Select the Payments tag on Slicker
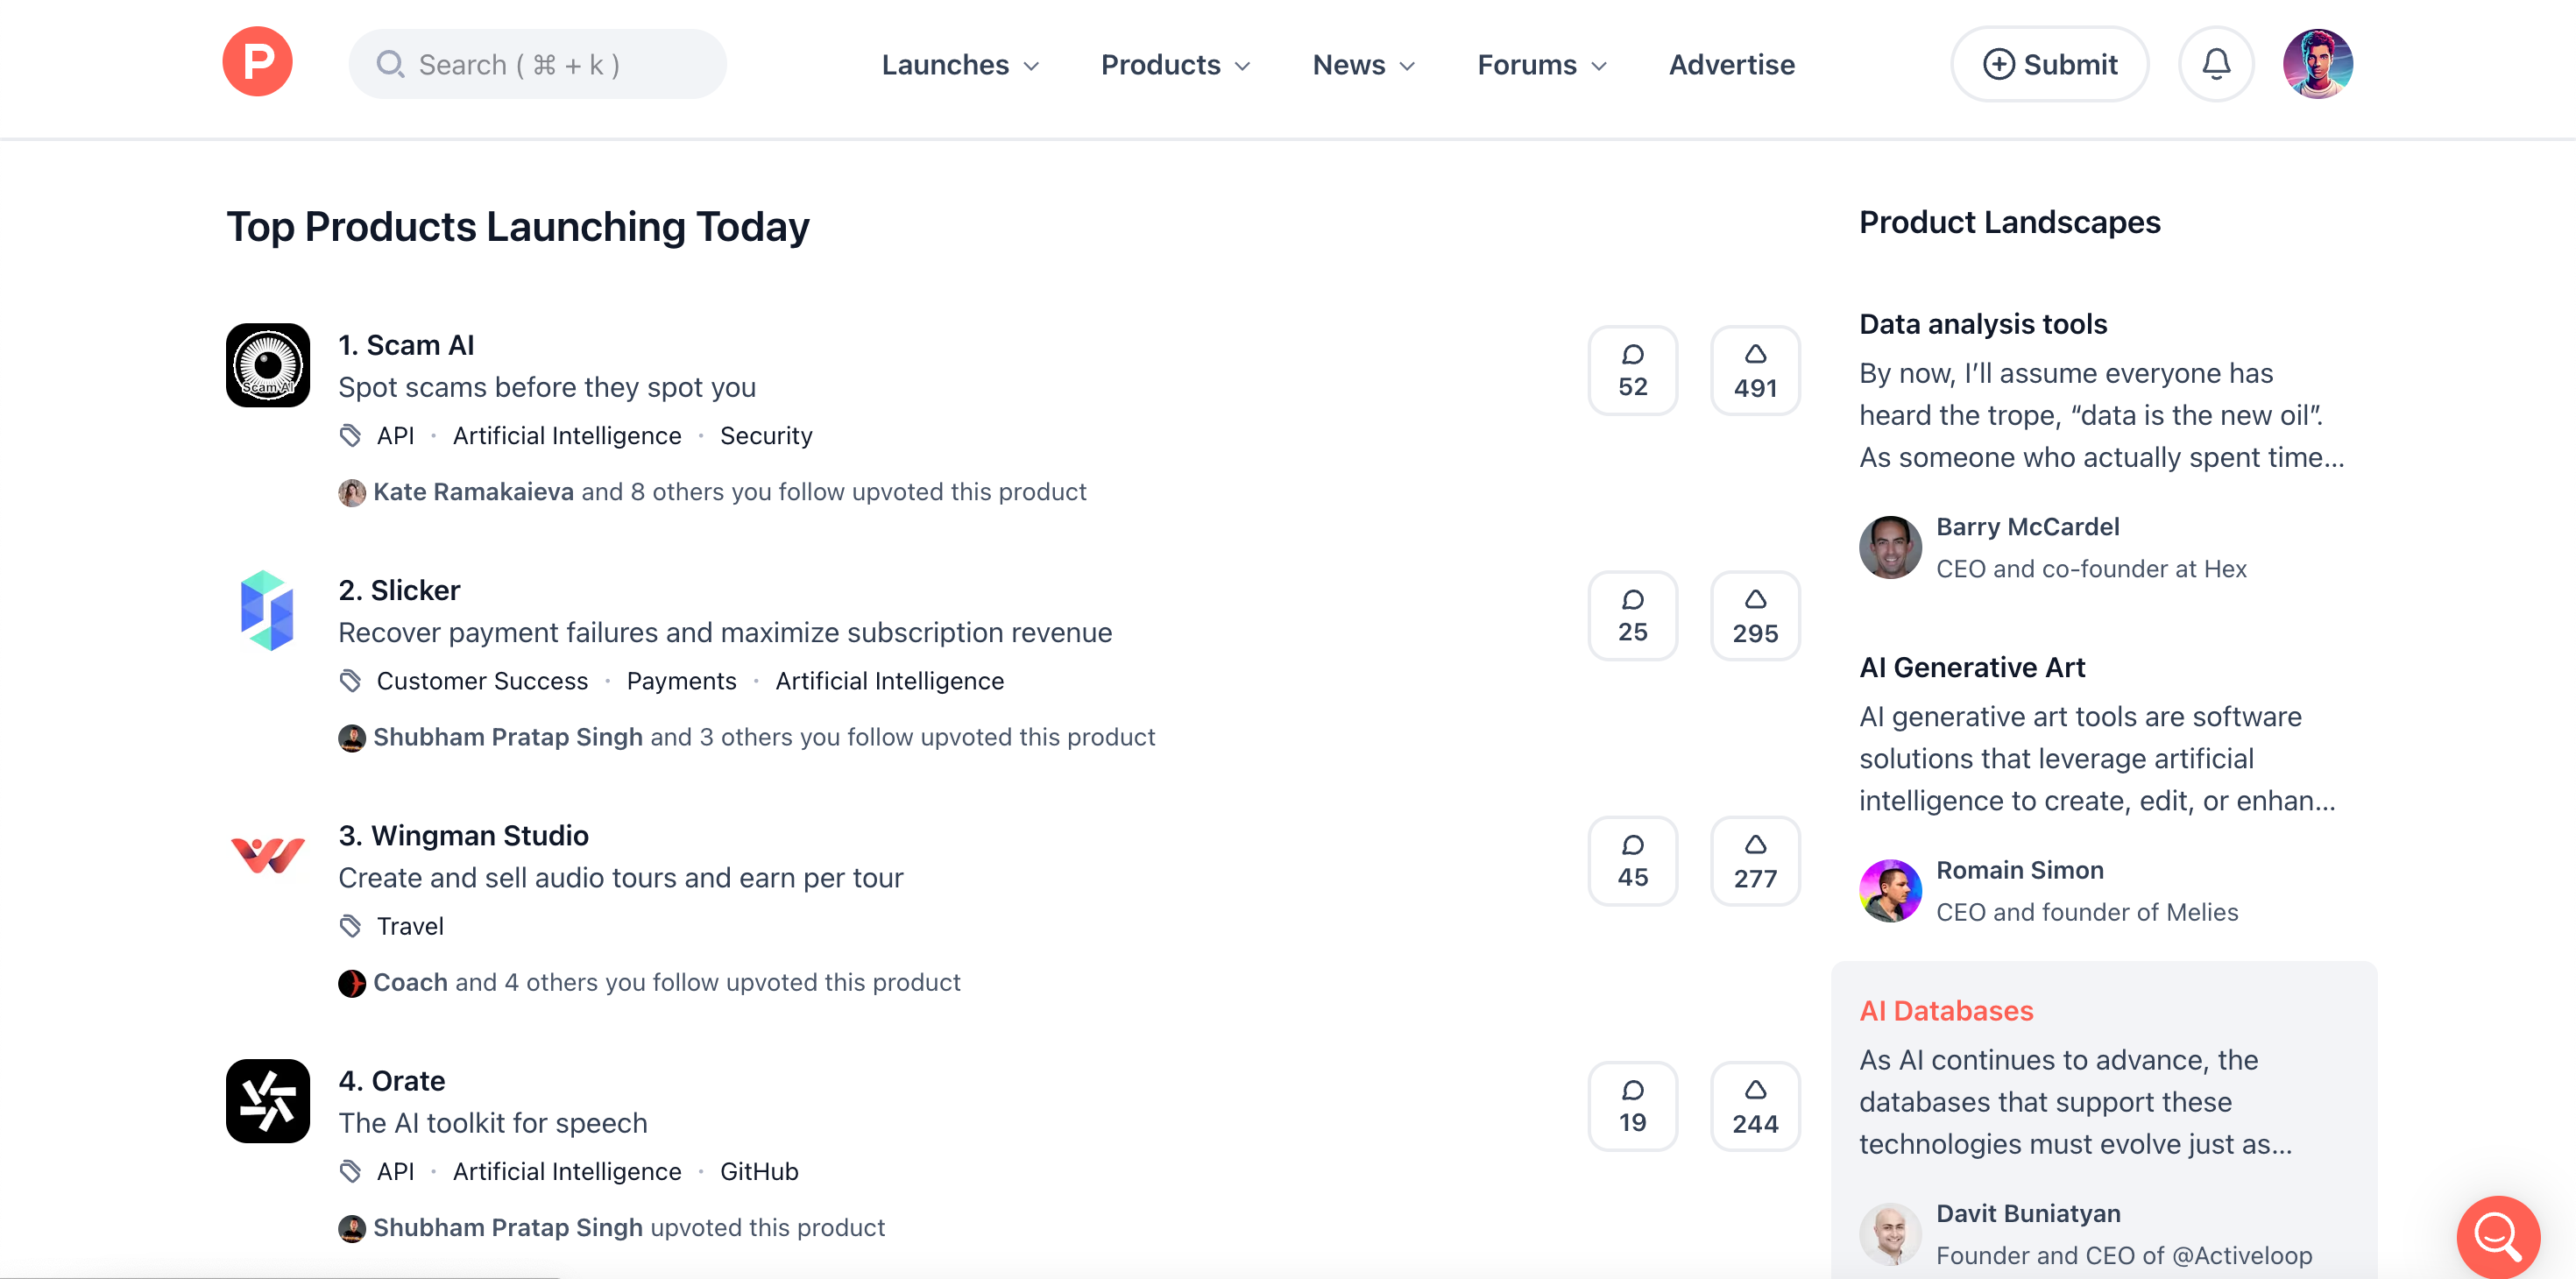This screenshot has width=2576, height=1279. pyautogui.click(x=681, y=681)
